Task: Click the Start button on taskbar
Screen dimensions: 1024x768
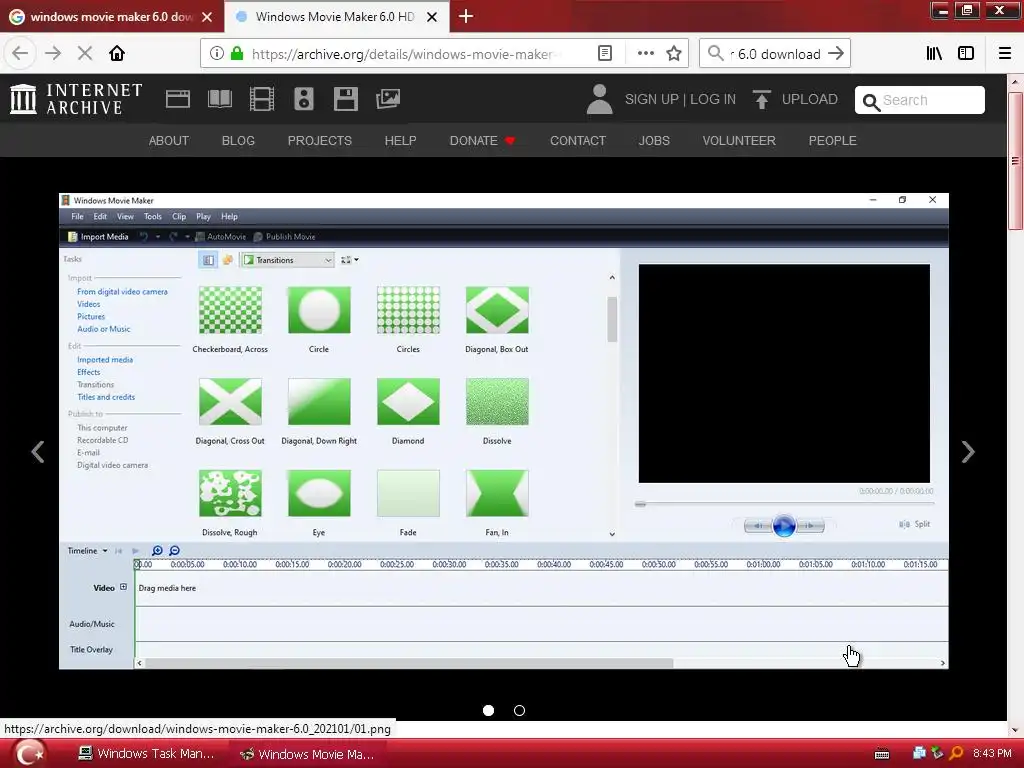Action: pyautogui.click(x=29, y=753)
